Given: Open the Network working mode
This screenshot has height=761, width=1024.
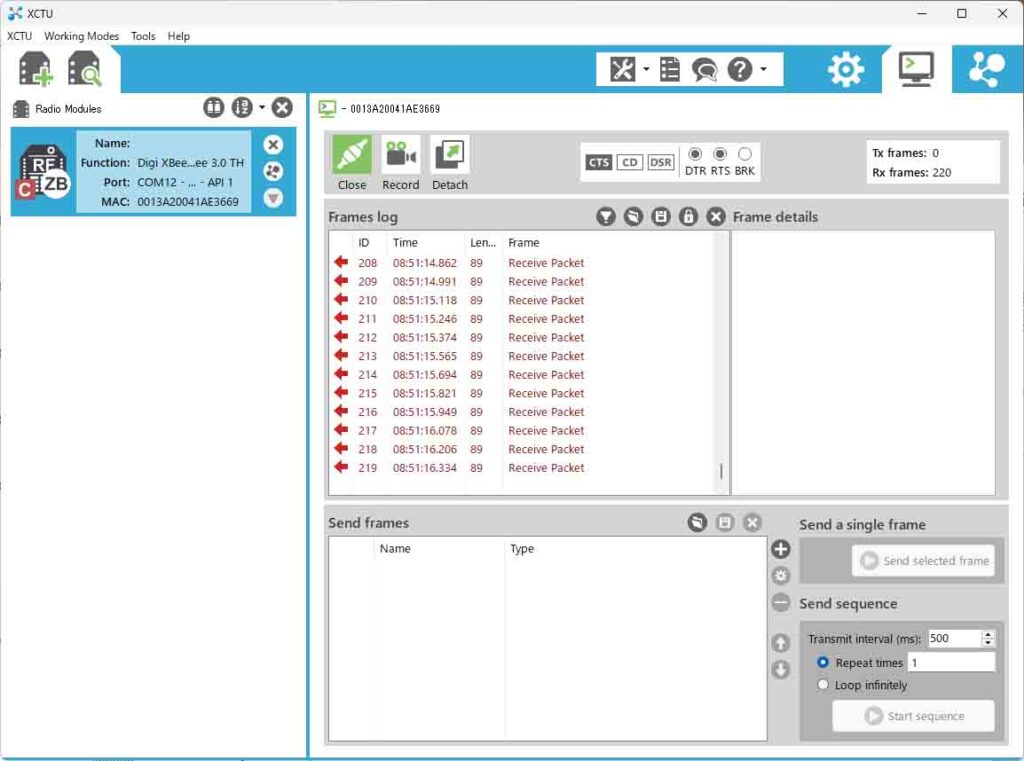Looking at the screenshot, I should pos(987,69).
